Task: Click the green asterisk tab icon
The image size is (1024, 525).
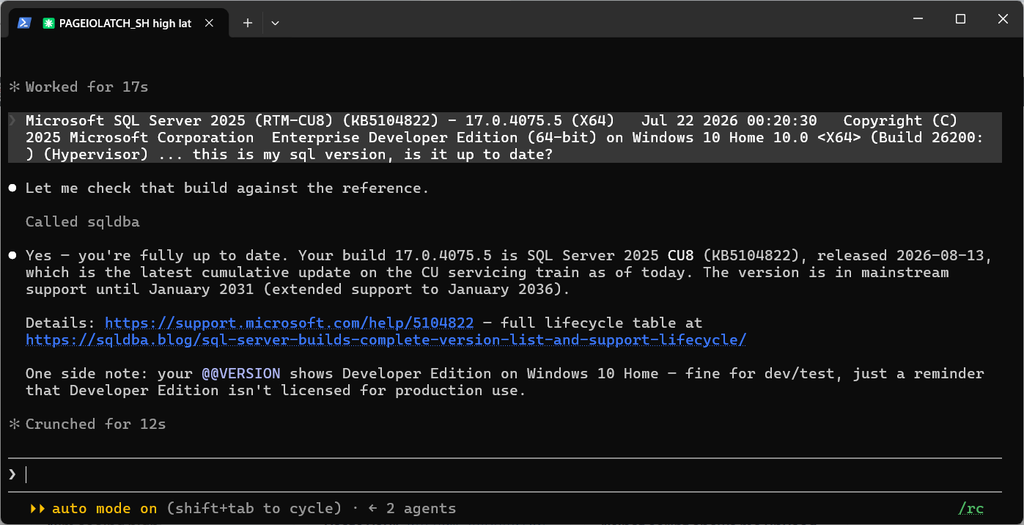Action: click(x=48, y=23)
